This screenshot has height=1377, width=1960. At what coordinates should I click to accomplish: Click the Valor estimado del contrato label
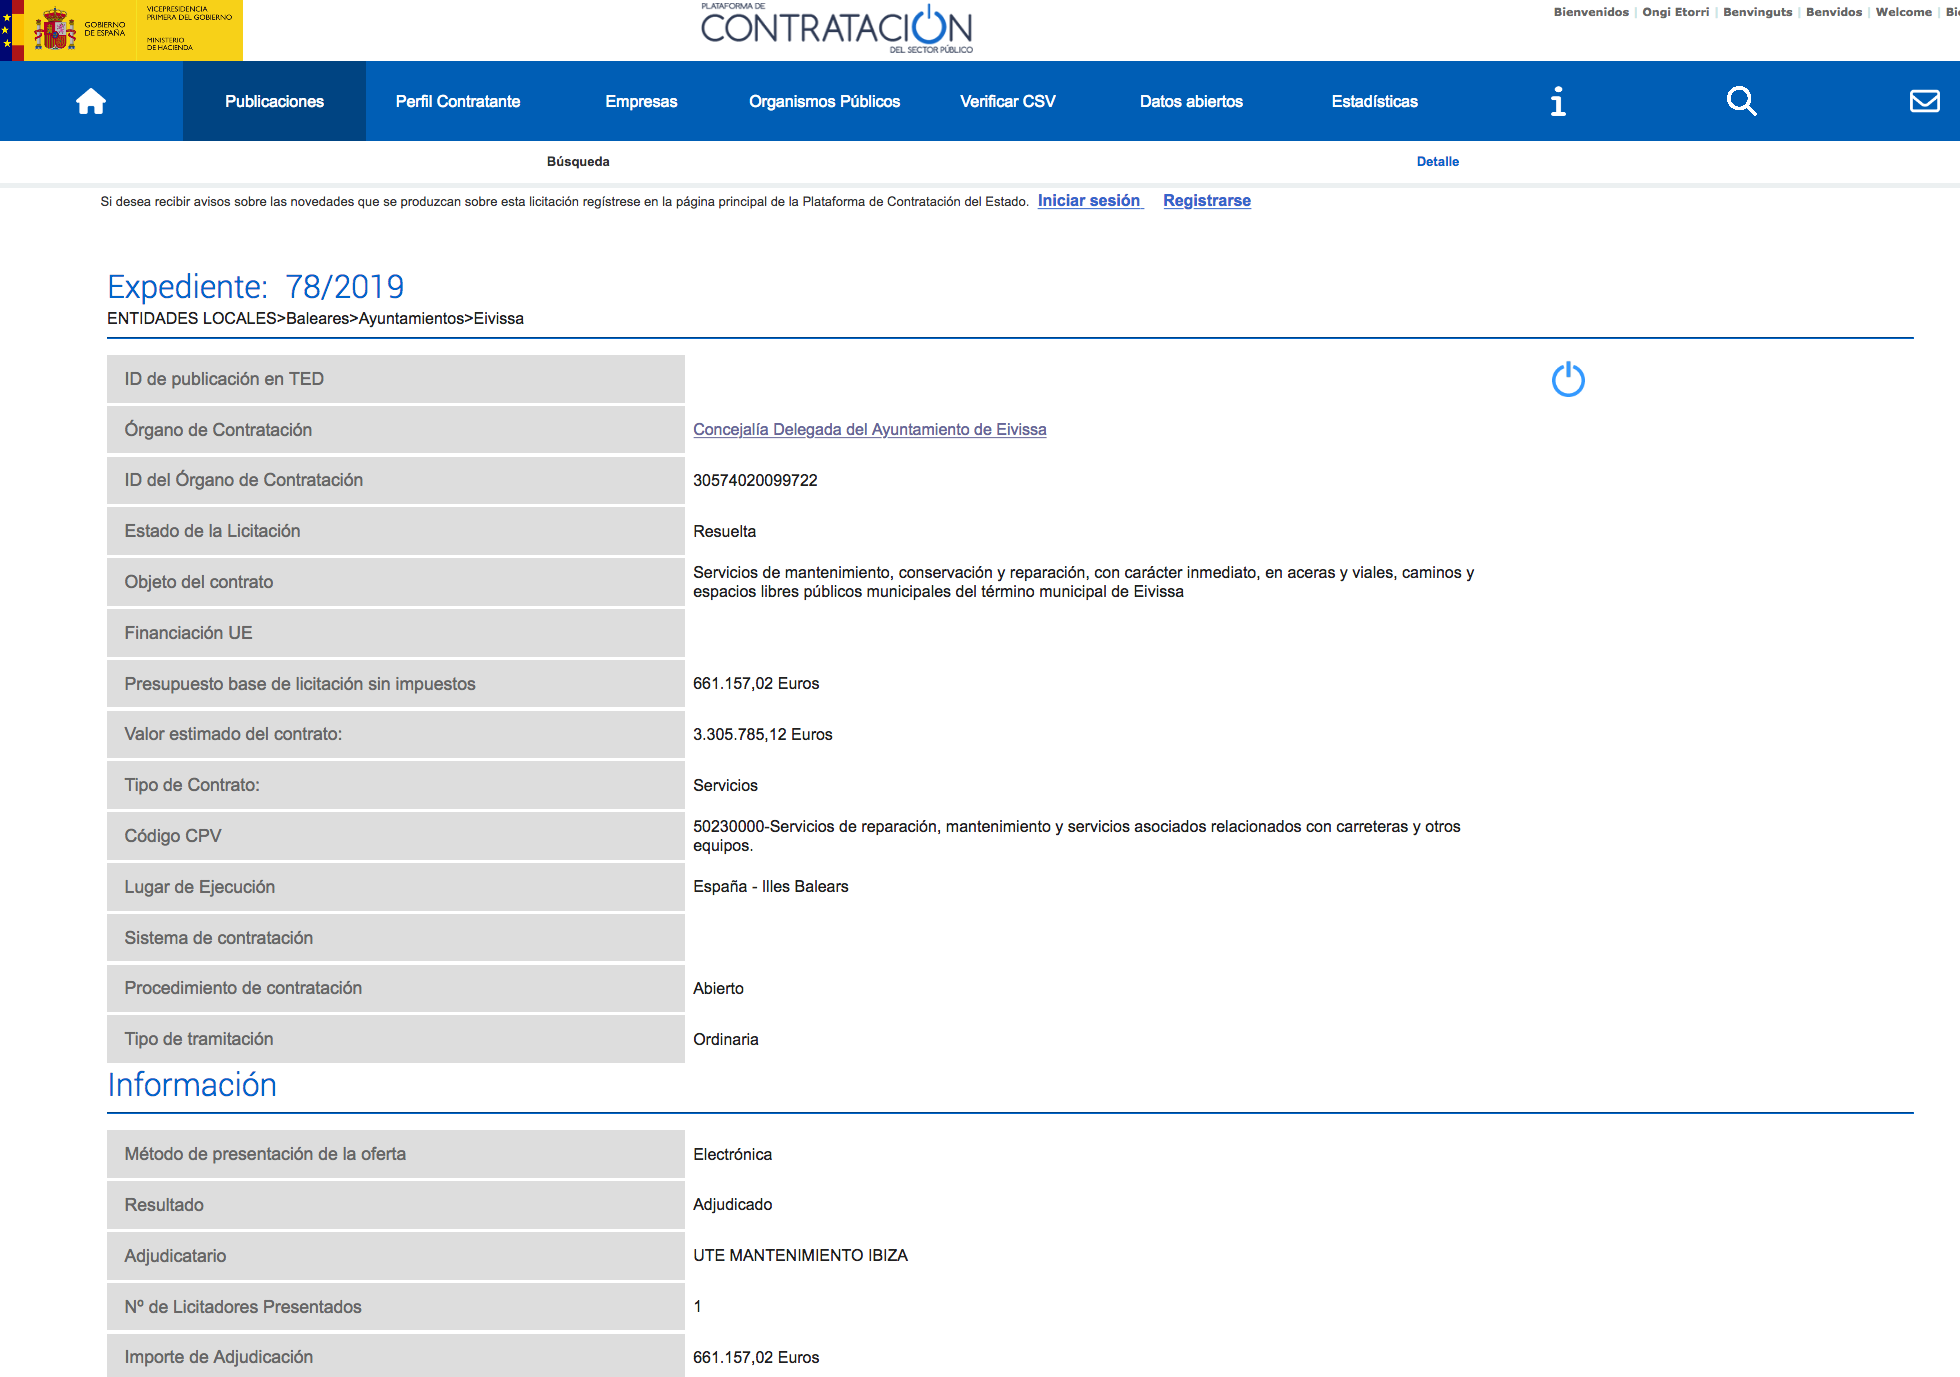(233, 734)
